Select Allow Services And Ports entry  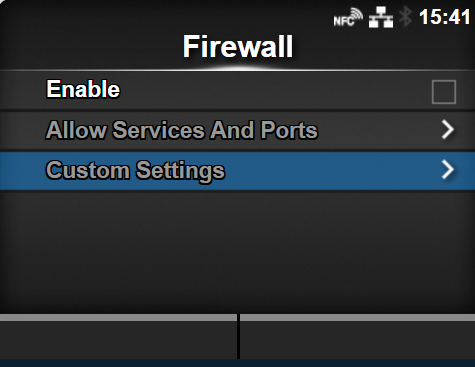pyautogui.click(x=237, y=130)
